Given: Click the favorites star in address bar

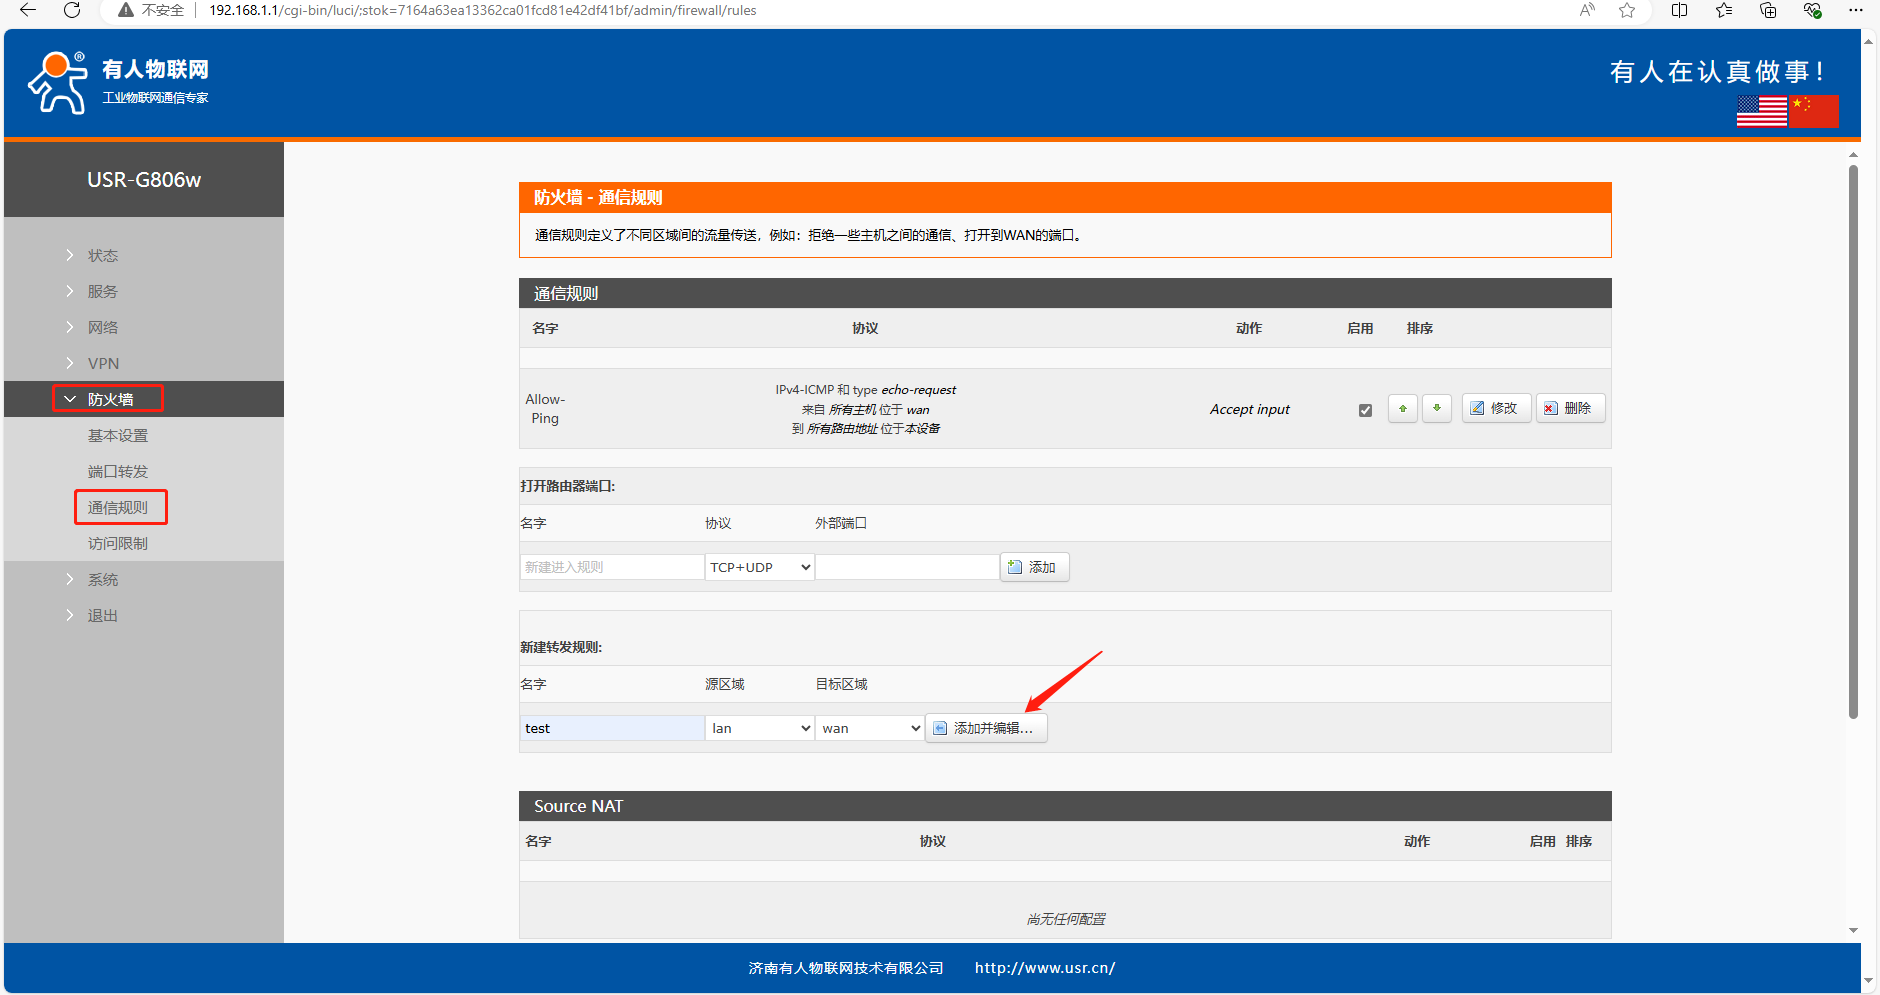Looking at the screenshot, I should click(x=1627, y=10).
